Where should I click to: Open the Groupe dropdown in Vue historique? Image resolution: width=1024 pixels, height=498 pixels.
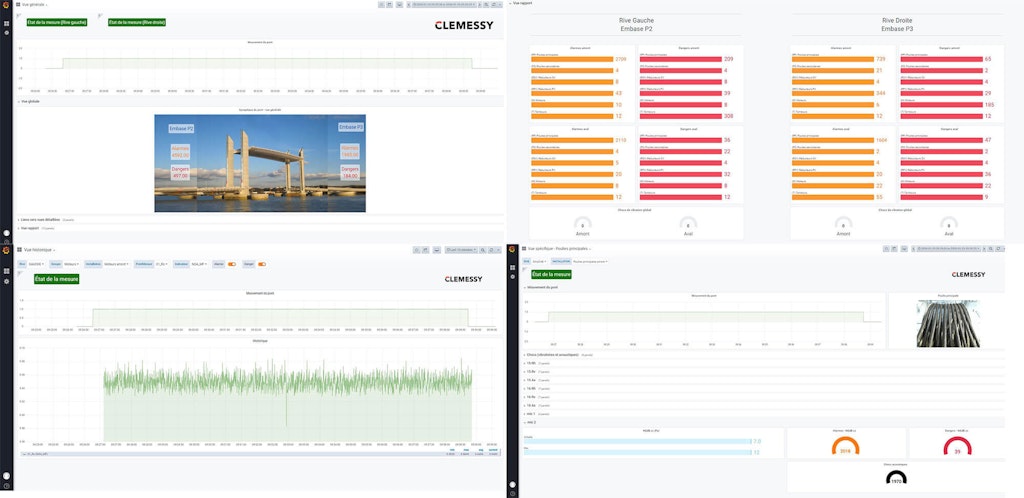click(70, 264)
